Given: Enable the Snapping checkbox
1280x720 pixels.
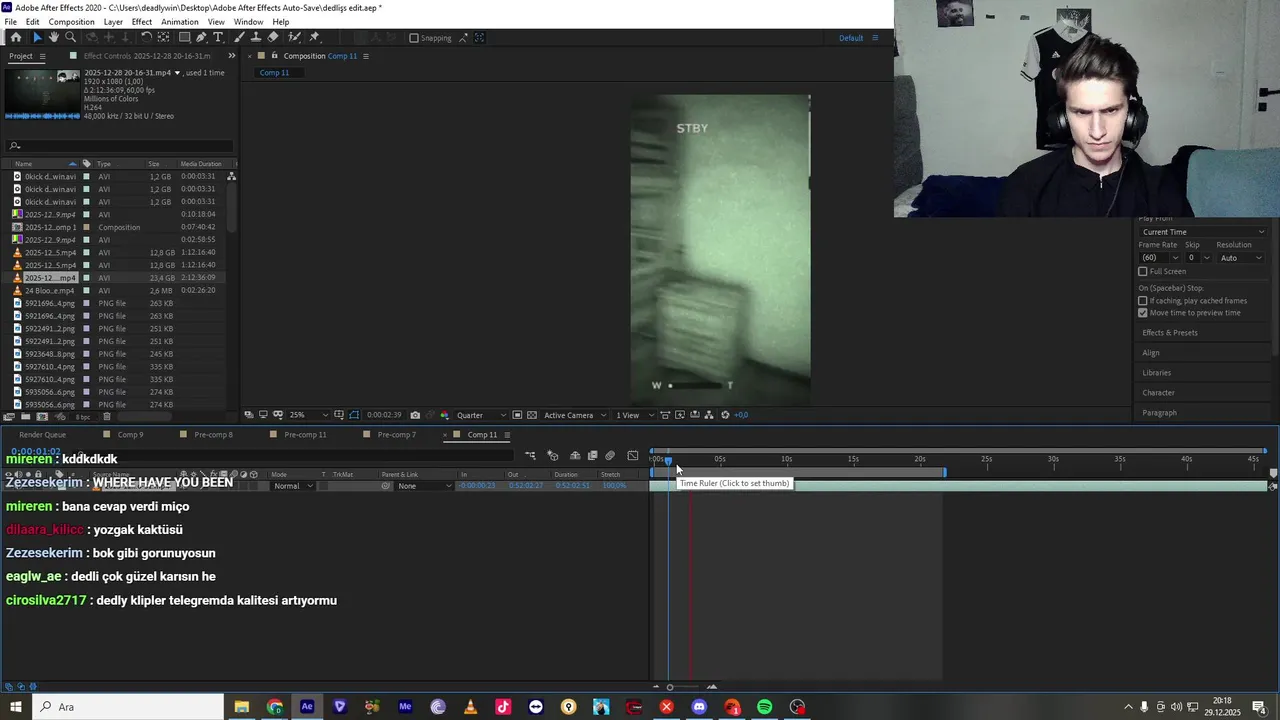Looking at the screenshot, I should pos(414,38).
